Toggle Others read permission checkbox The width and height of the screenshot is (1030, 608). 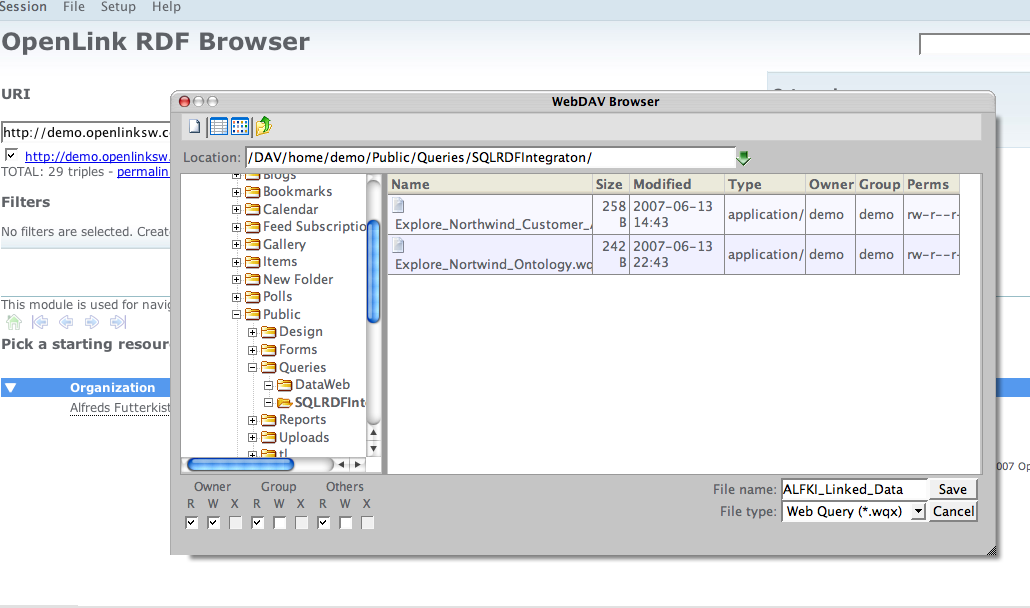point(324,522)
